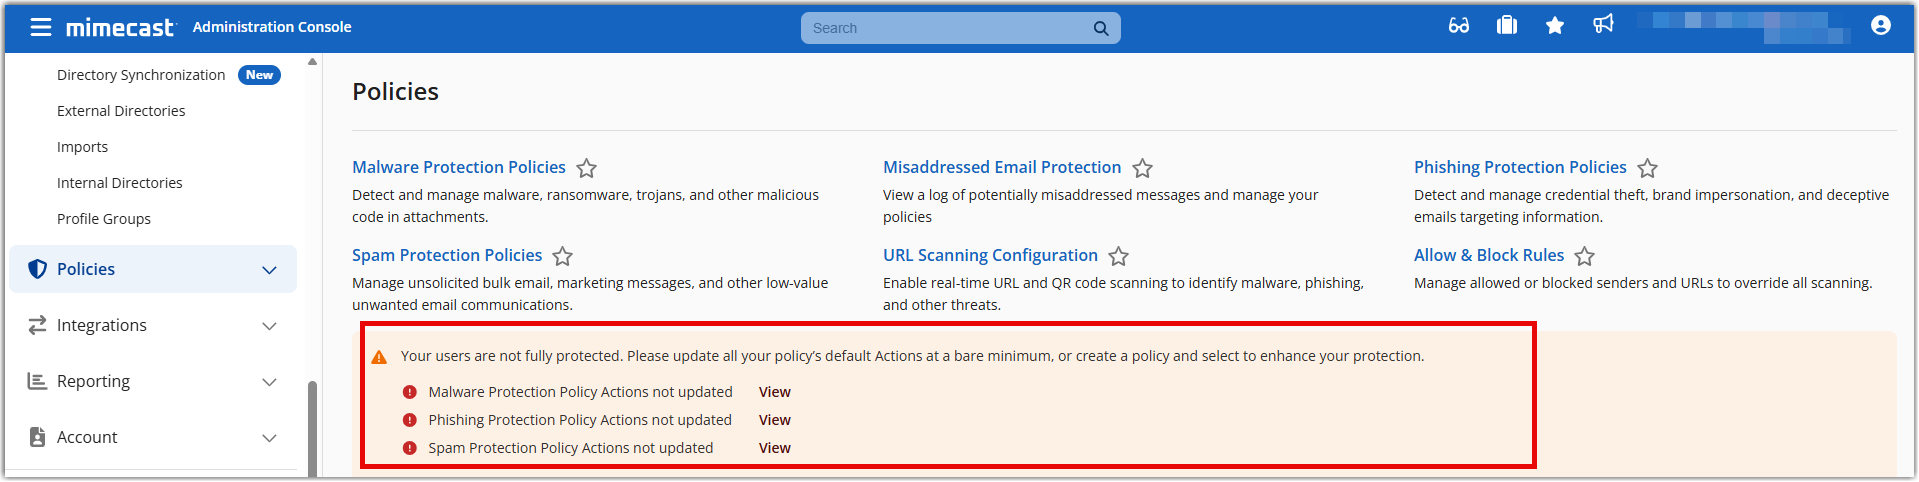Viewport: 1919px width, 482px height.
Task: Focus the Search input field
Action: click(945, 28)
